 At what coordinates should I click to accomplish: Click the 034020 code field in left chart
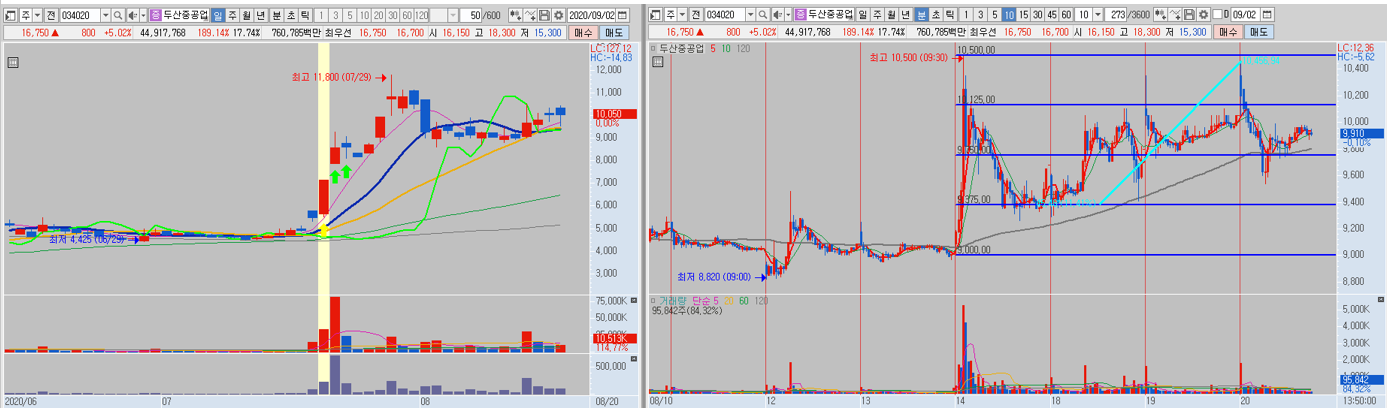79,15
